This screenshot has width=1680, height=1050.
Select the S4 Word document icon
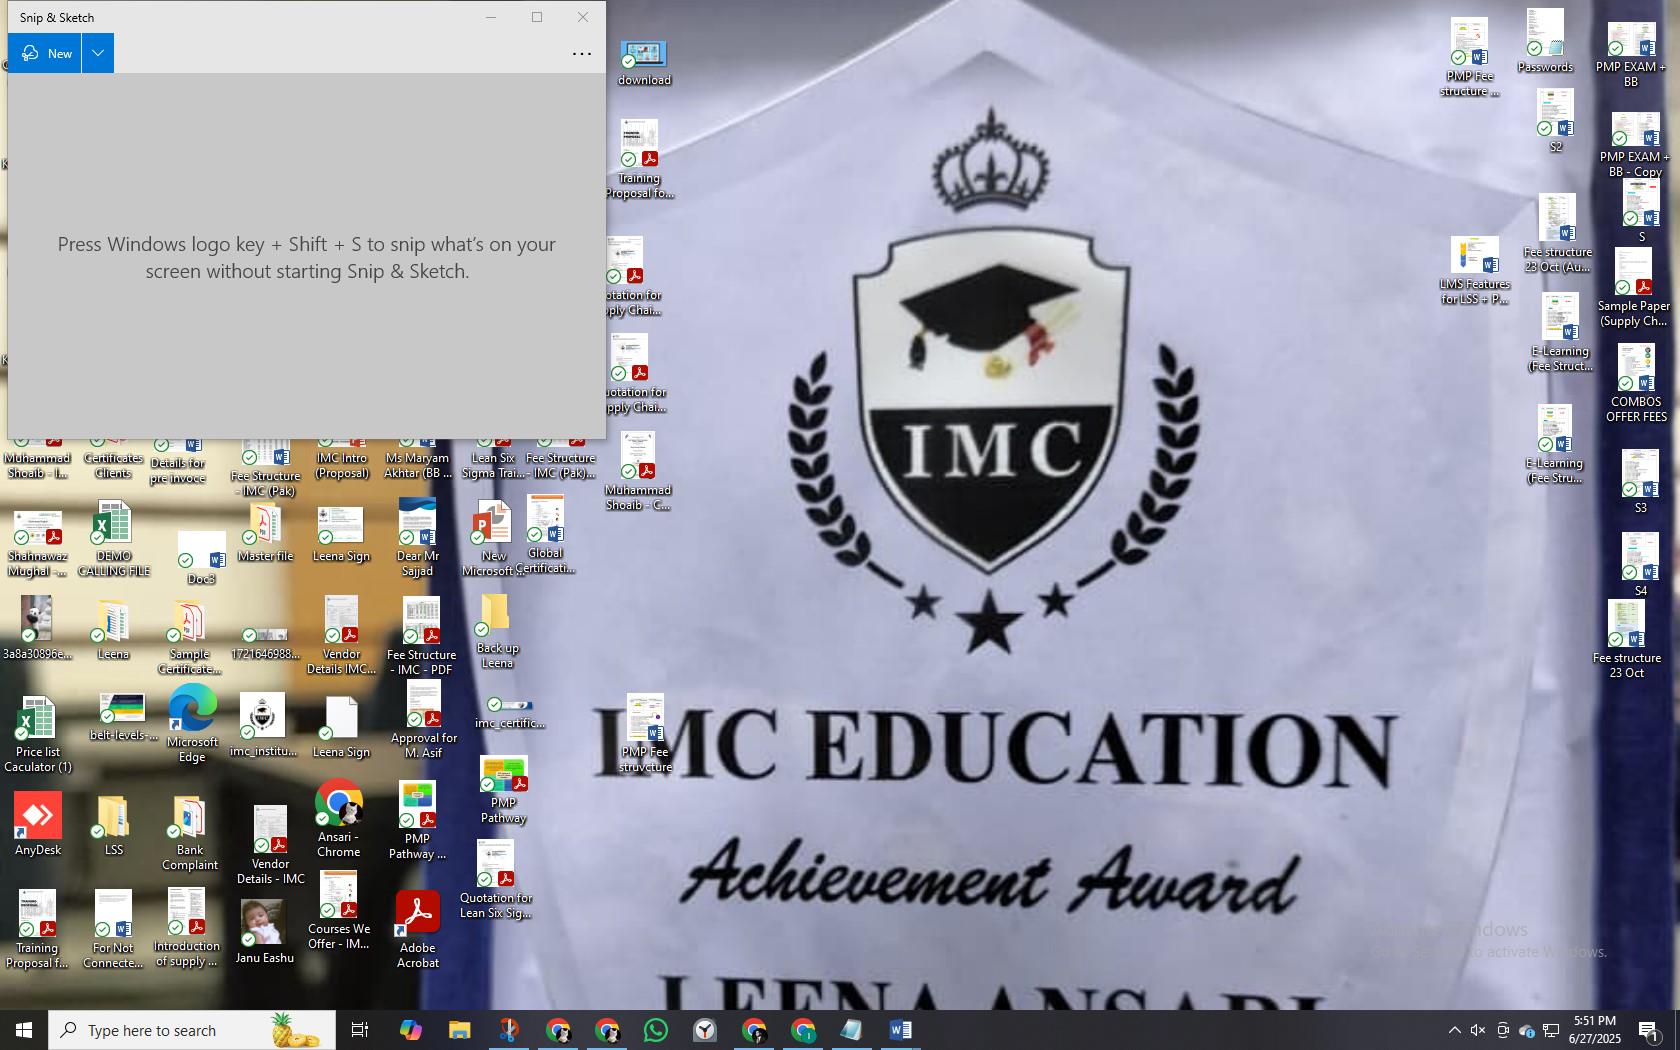pos(1640,565)
